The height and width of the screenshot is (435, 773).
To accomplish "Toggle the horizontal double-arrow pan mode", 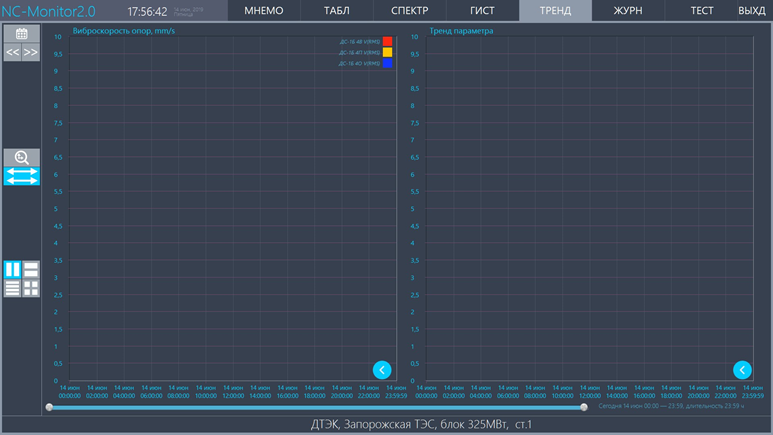I will 22,176.
